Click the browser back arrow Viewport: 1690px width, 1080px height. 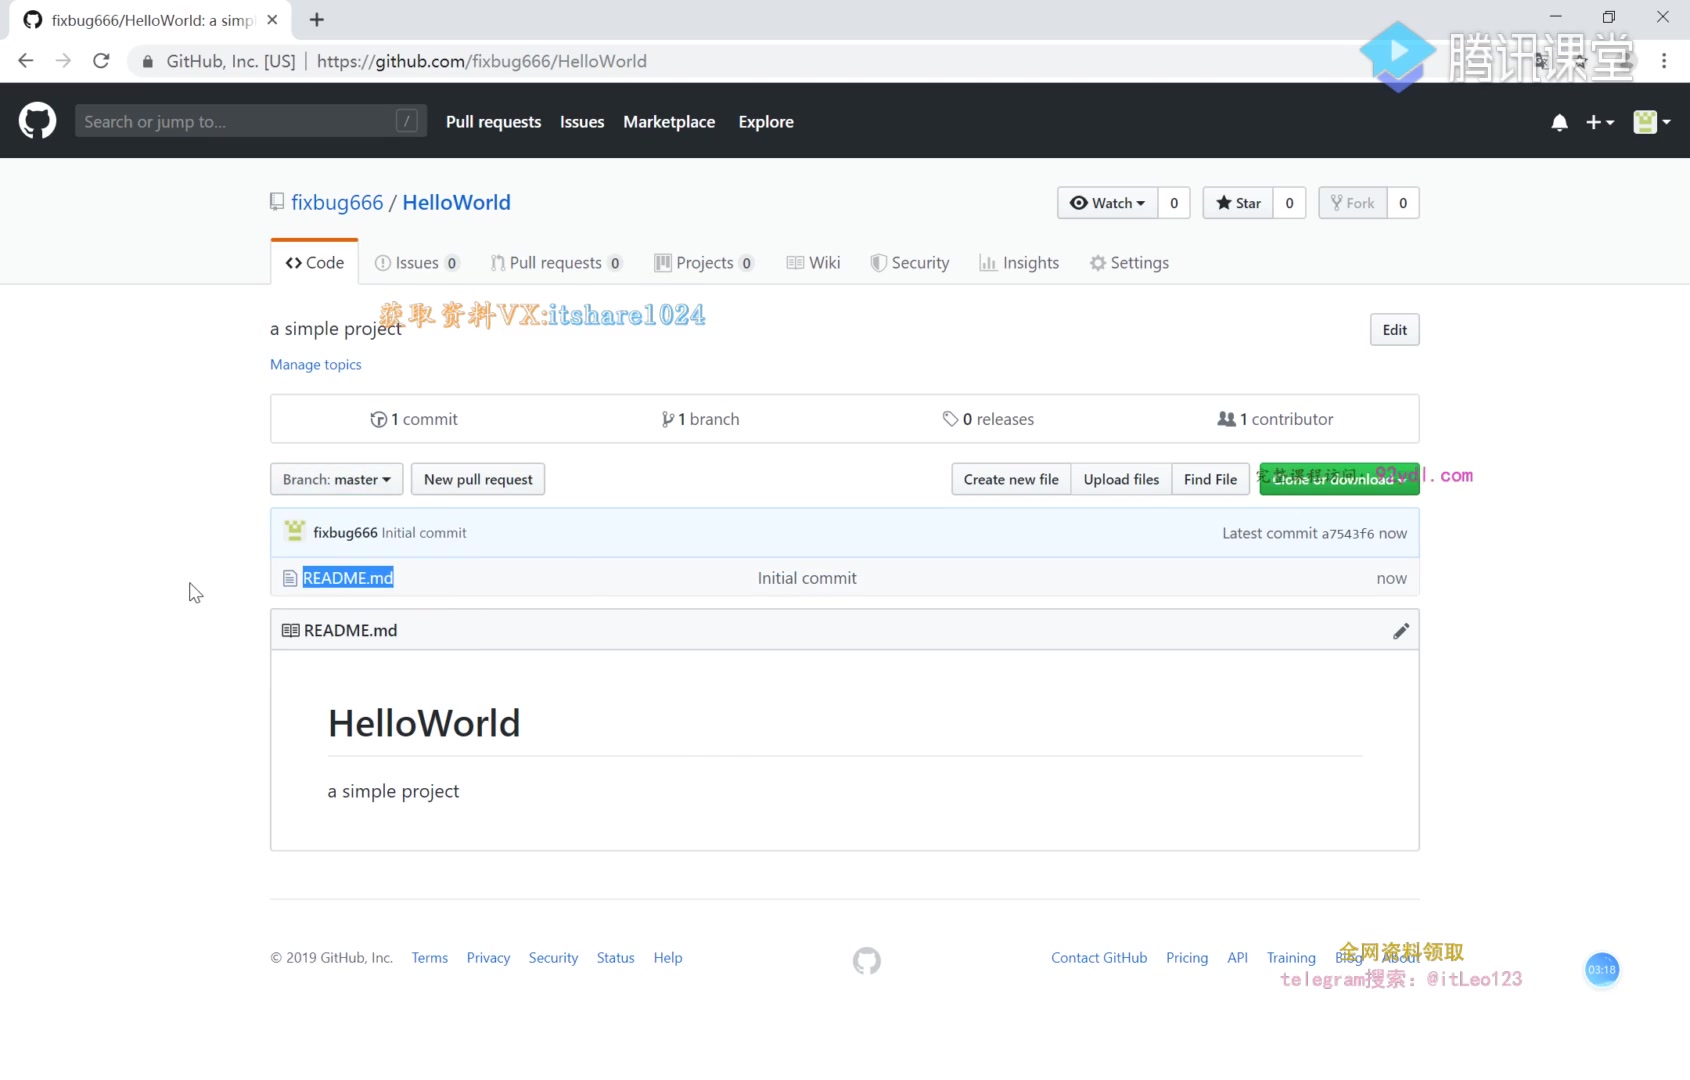[x=26, y=61]
